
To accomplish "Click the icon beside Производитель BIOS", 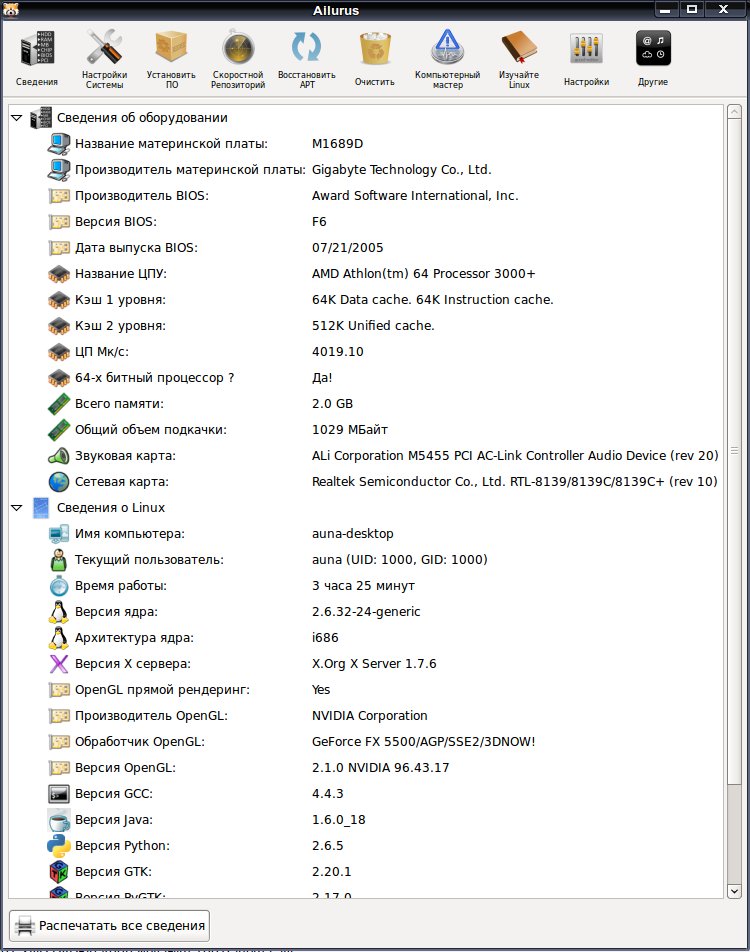I will click(59, 196).
